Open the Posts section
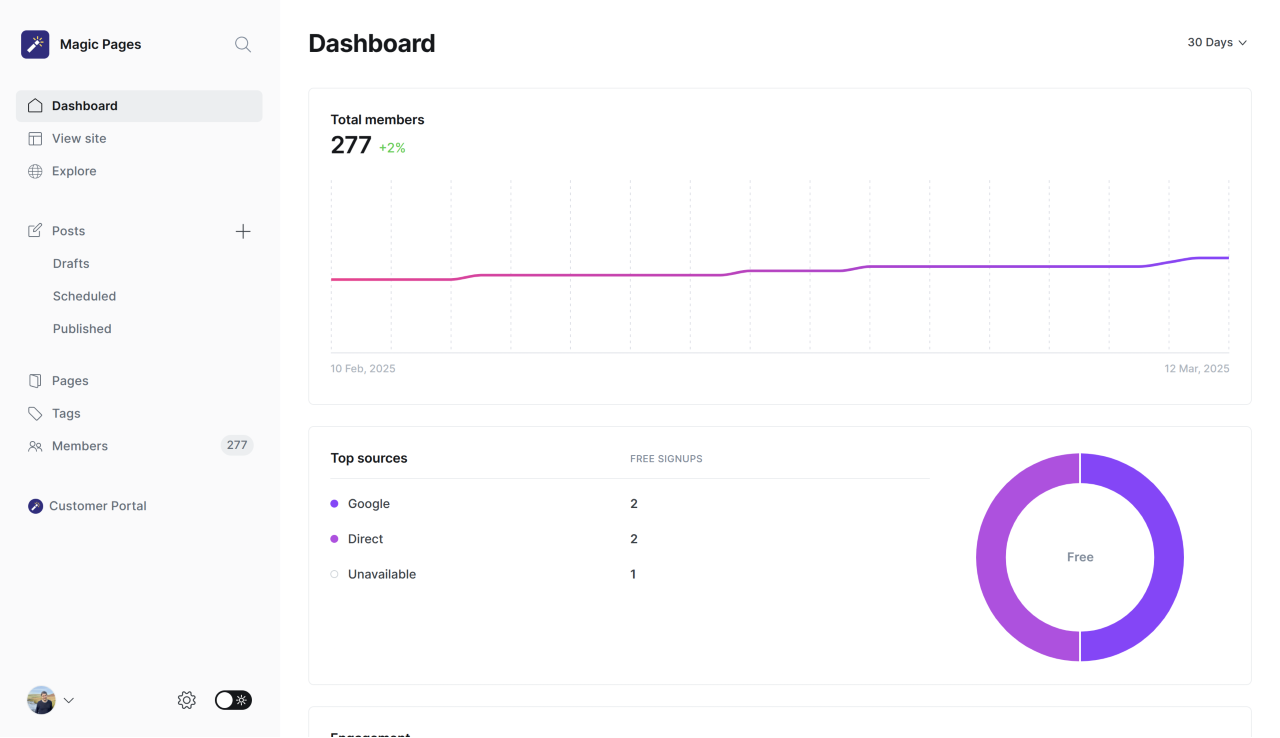 (x=67, y=231)
